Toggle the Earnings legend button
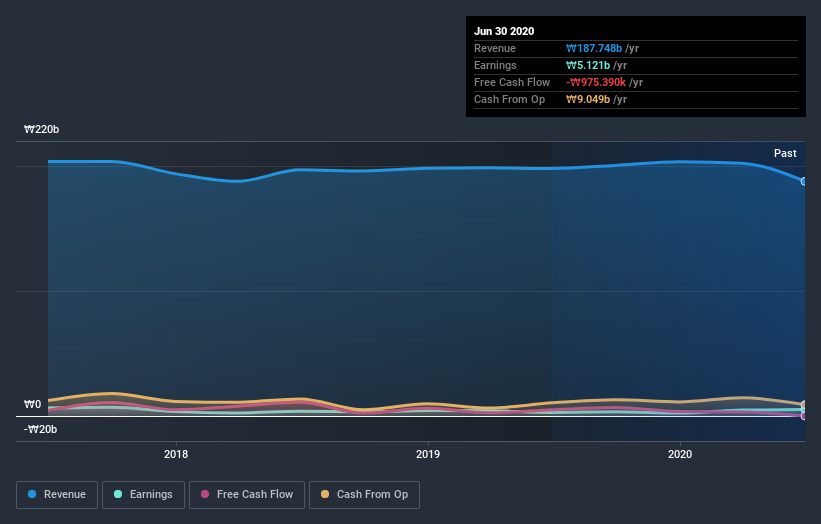Viewport: 821px width, 524px height. tap(143, 494)
